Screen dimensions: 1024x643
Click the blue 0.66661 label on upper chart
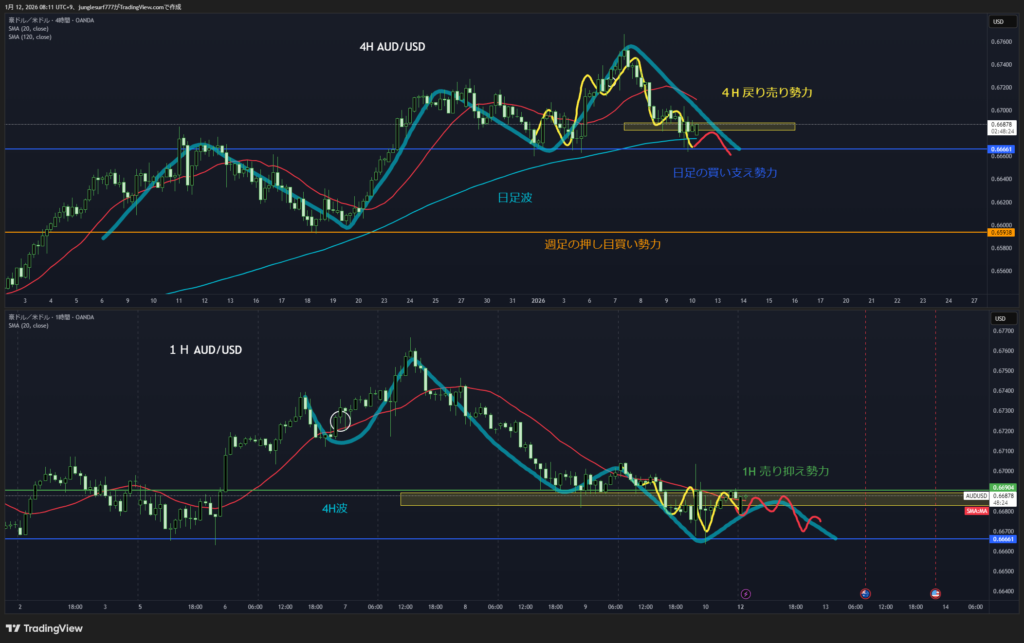coord(1001,149)
